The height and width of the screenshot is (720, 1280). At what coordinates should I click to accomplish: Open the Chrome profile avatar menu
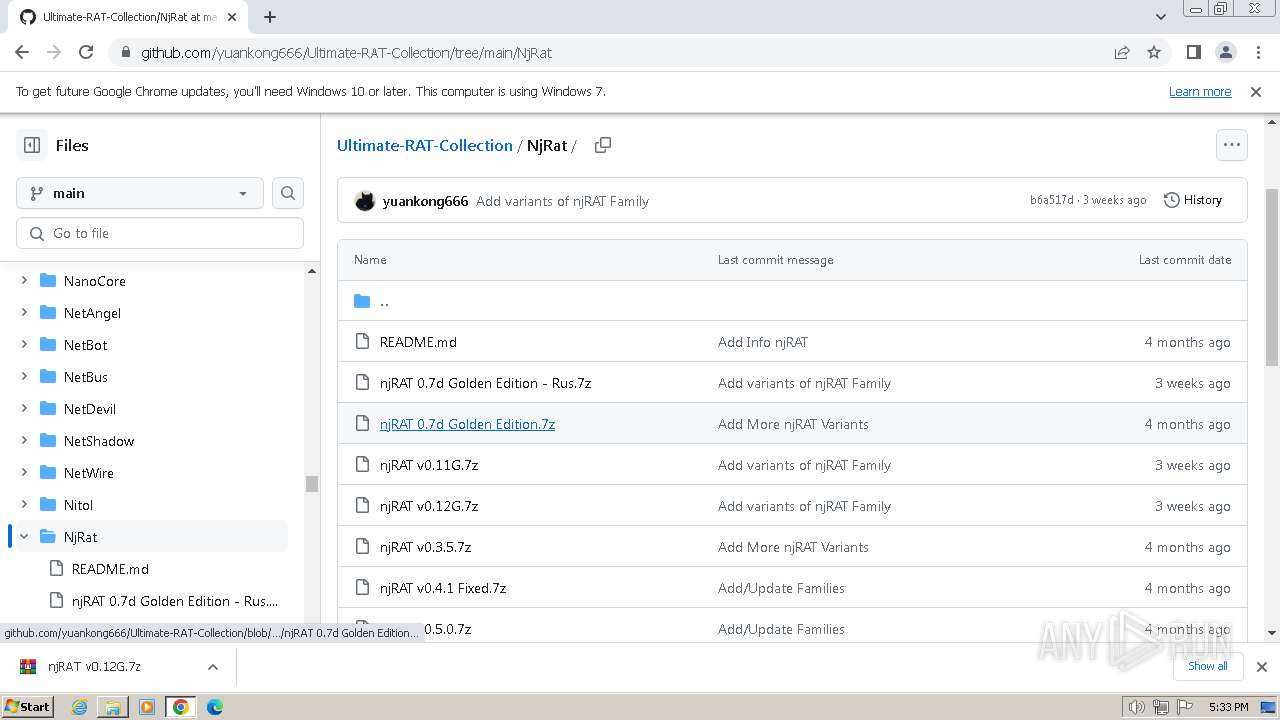point(1226,52)
